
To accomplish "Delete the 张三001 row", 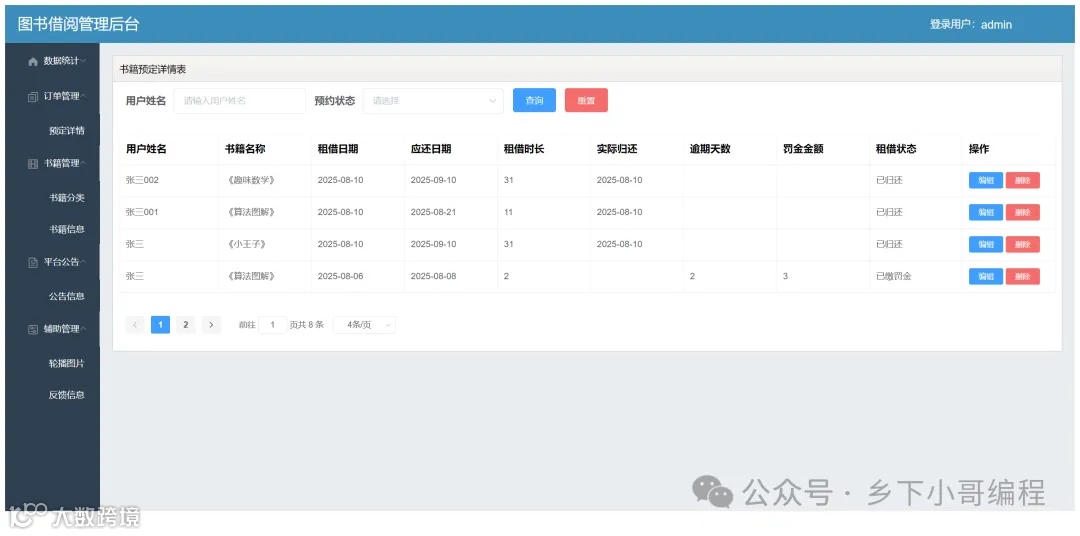I will point(1023,212).
